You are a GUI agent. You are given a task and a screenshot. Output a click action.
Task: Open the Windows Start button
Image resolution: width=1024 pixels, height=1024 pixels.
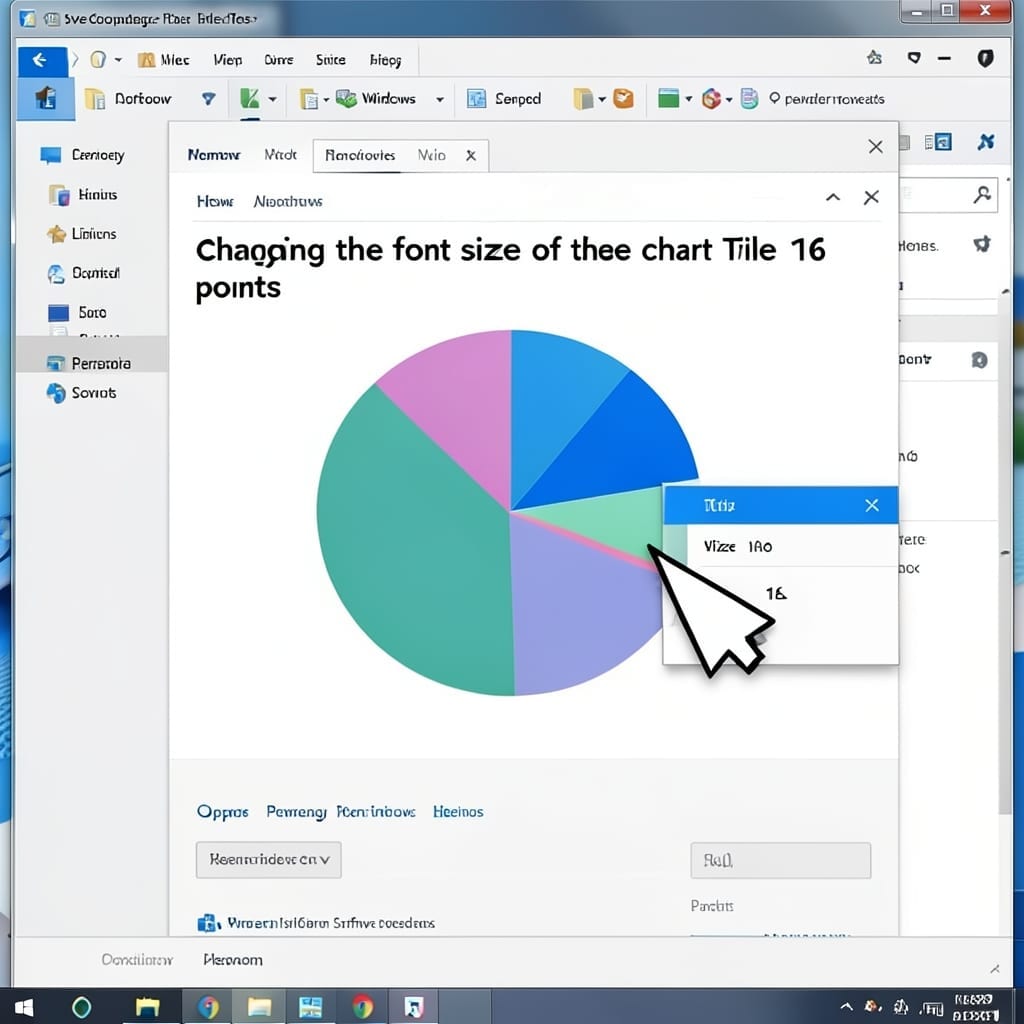tap(24, 1006)
